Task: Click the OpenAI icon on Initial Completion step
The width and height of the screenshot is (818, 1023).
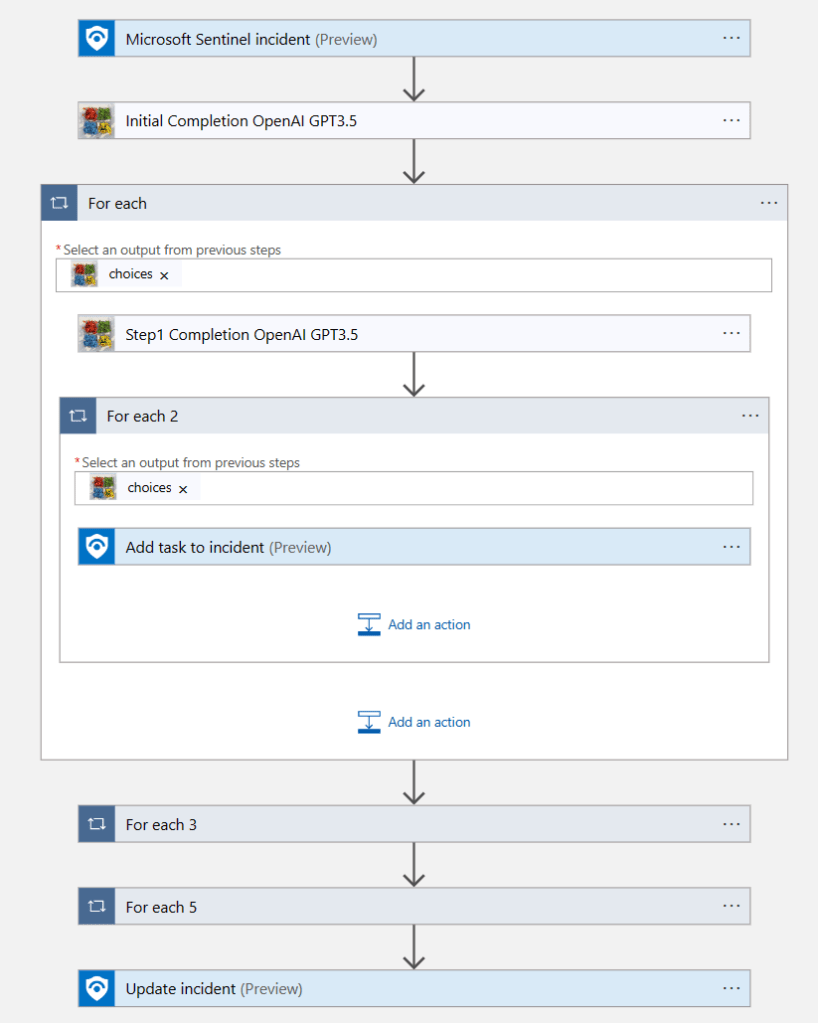Action: 97,121
